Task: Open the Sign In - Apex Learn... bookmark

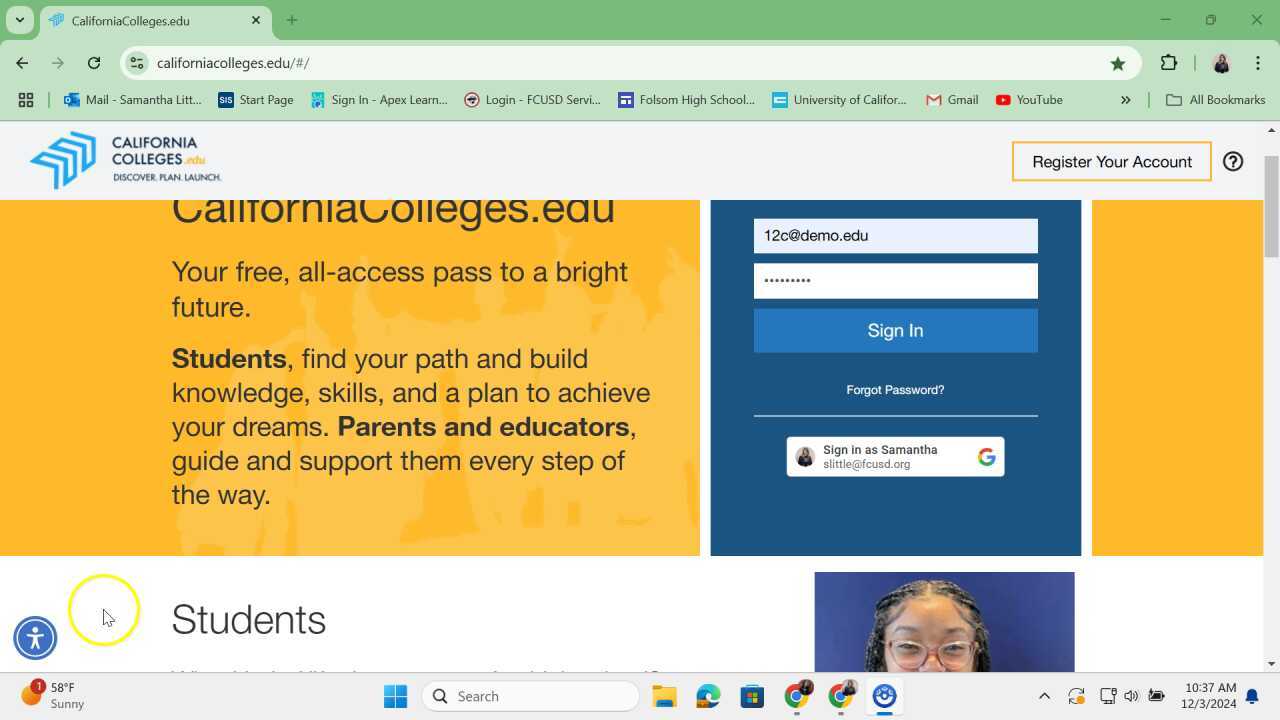Action: [x=379, y=100]
